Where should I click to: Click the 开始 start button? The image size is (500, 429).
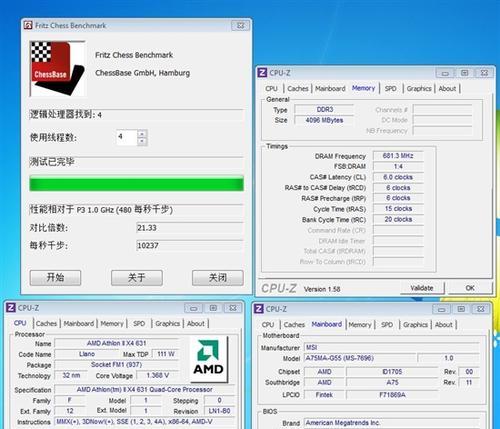pos(55,278)
